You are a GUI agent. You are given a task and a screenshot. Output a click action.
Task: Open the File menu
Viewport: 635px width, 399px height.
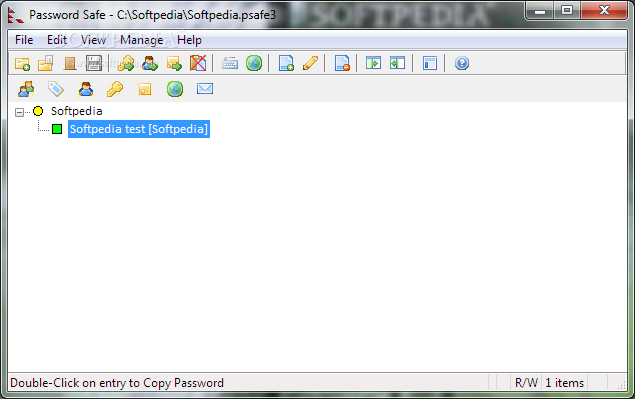(24, 40)
